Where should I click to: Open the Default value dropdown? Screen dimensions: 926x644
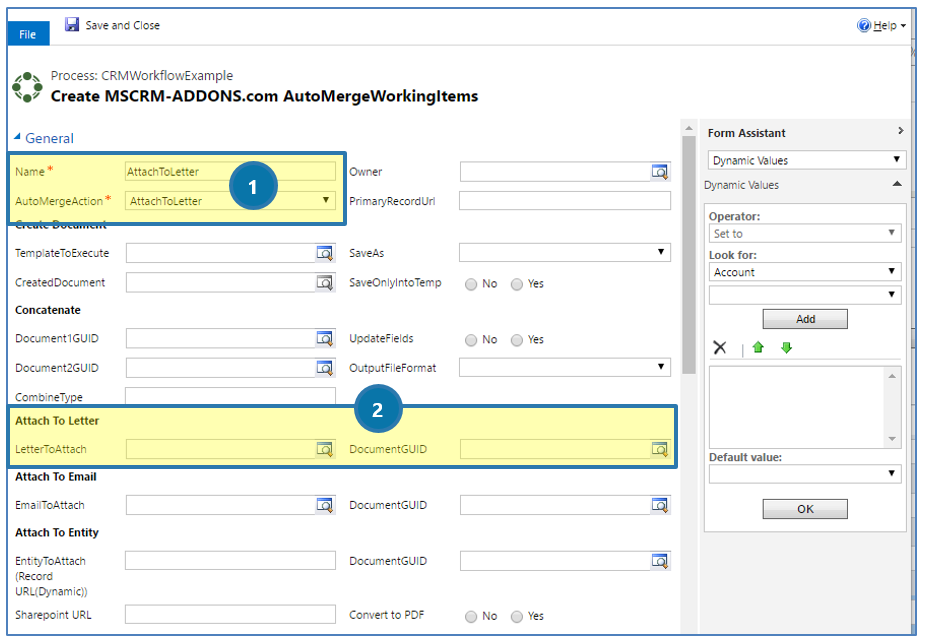(805, 474)
